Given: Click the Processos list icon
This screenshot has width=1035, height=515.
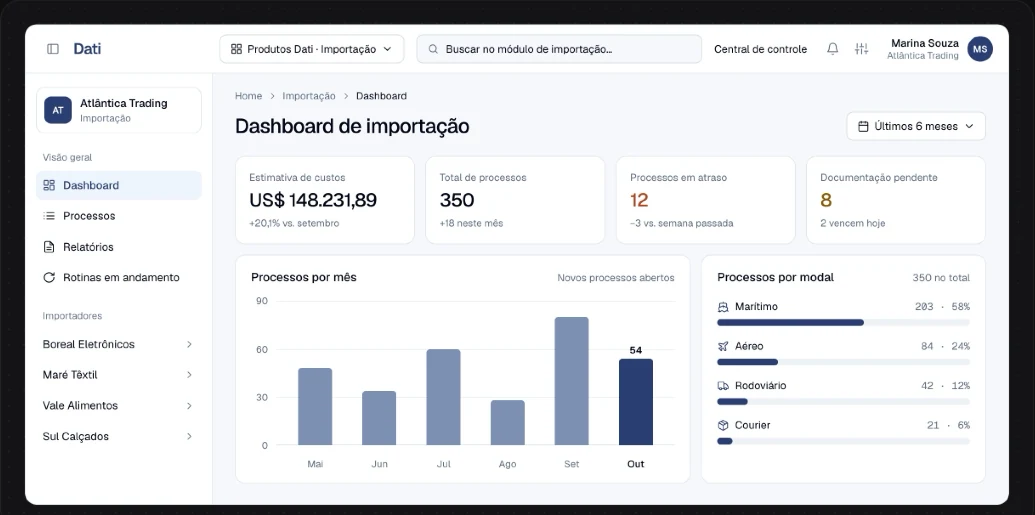Looking at the screenshot, I should [x=49, y=216].
